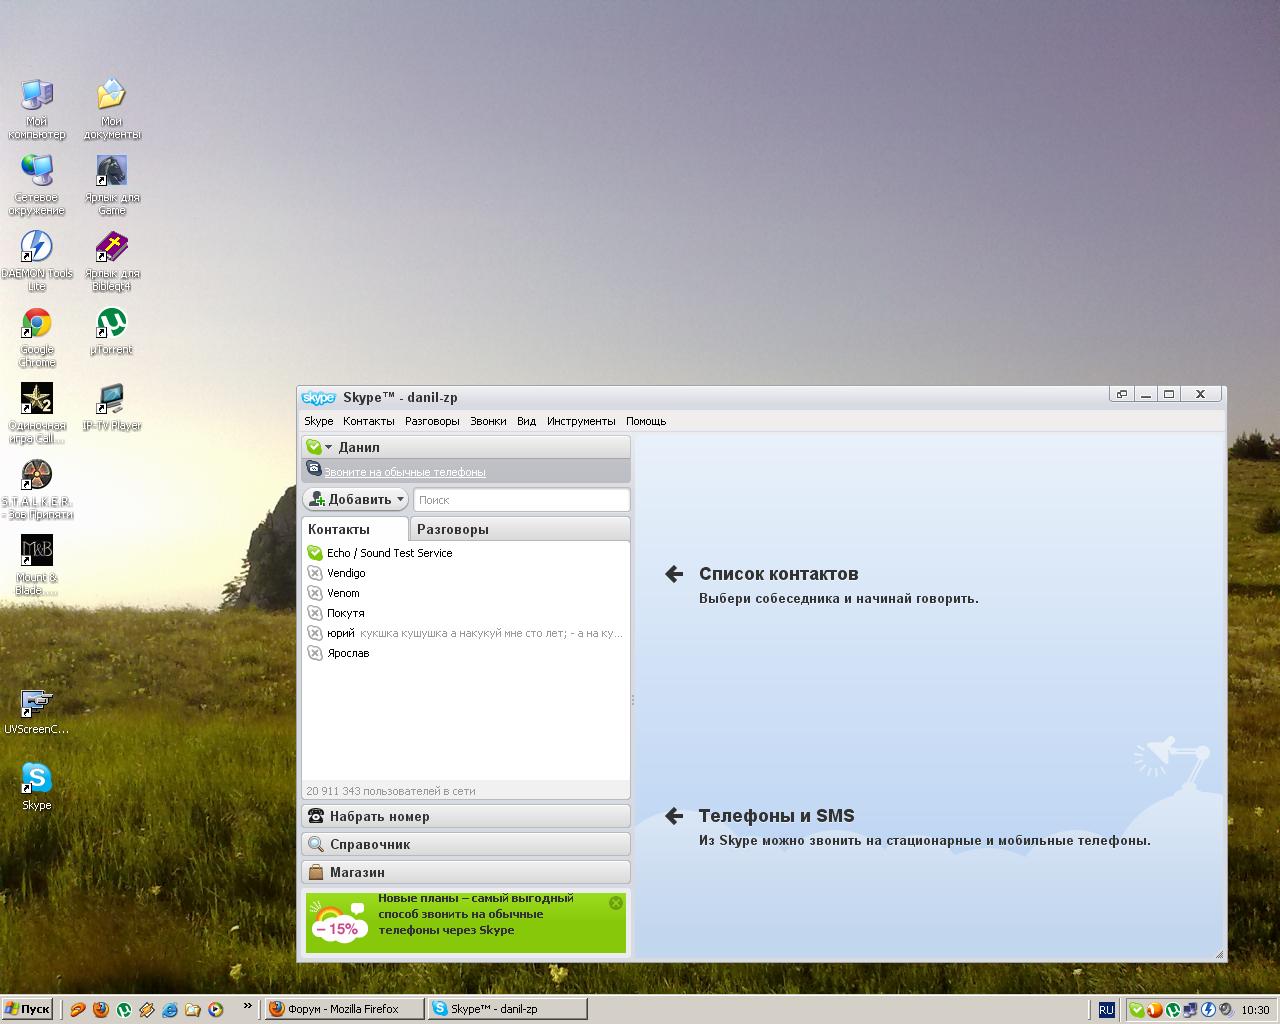Image resolution: width=1280 pixels, height=1024 pixels.
Task: Click the offline status icon of Покутя
Action: (315, 613)
